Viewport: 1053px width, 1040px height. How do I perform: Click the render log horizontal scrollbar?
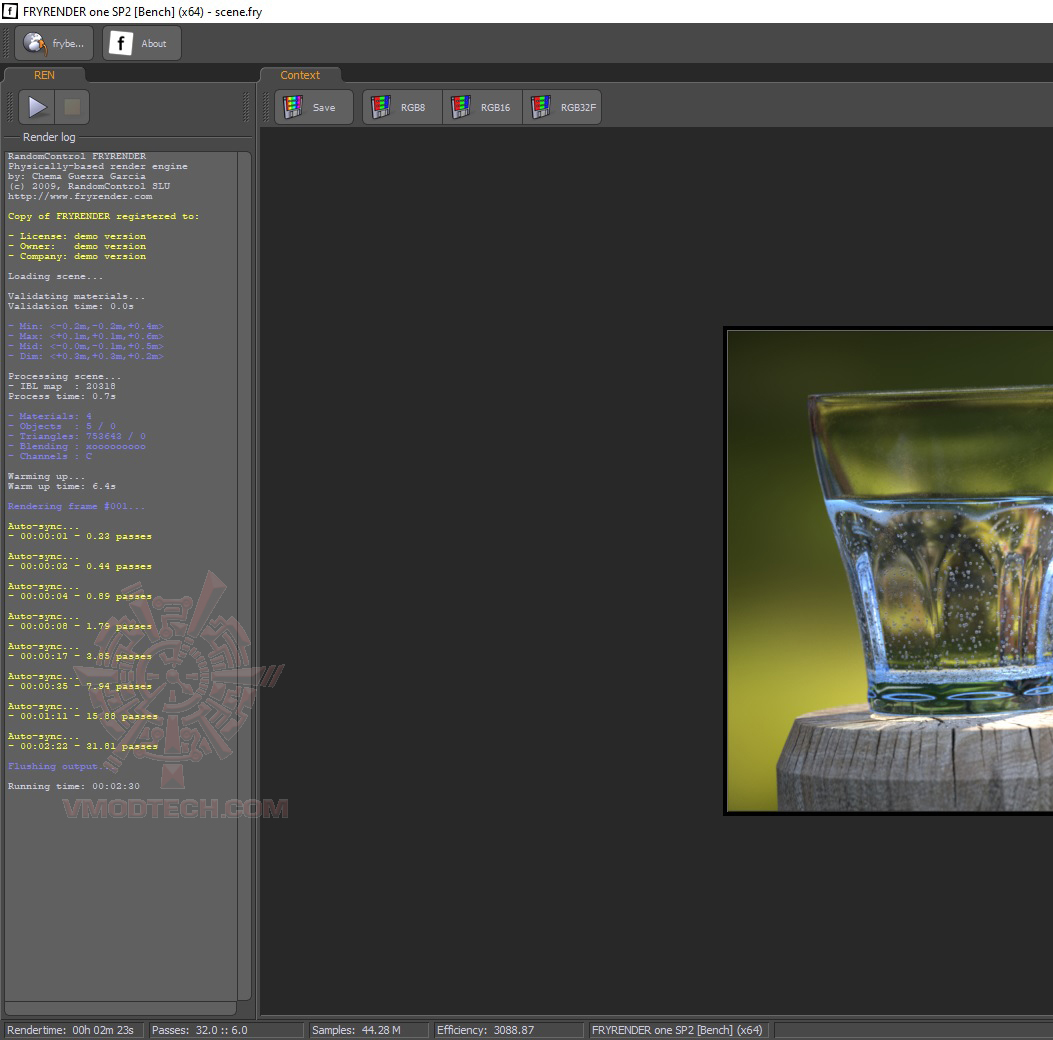click(120, 1008)
